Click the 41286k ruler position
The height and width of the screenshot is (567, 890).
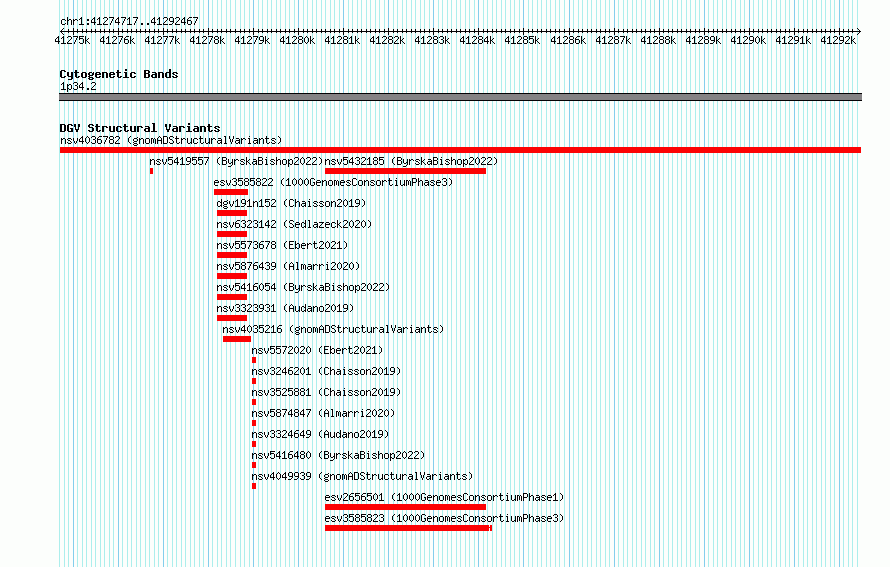tap(568, 40)
